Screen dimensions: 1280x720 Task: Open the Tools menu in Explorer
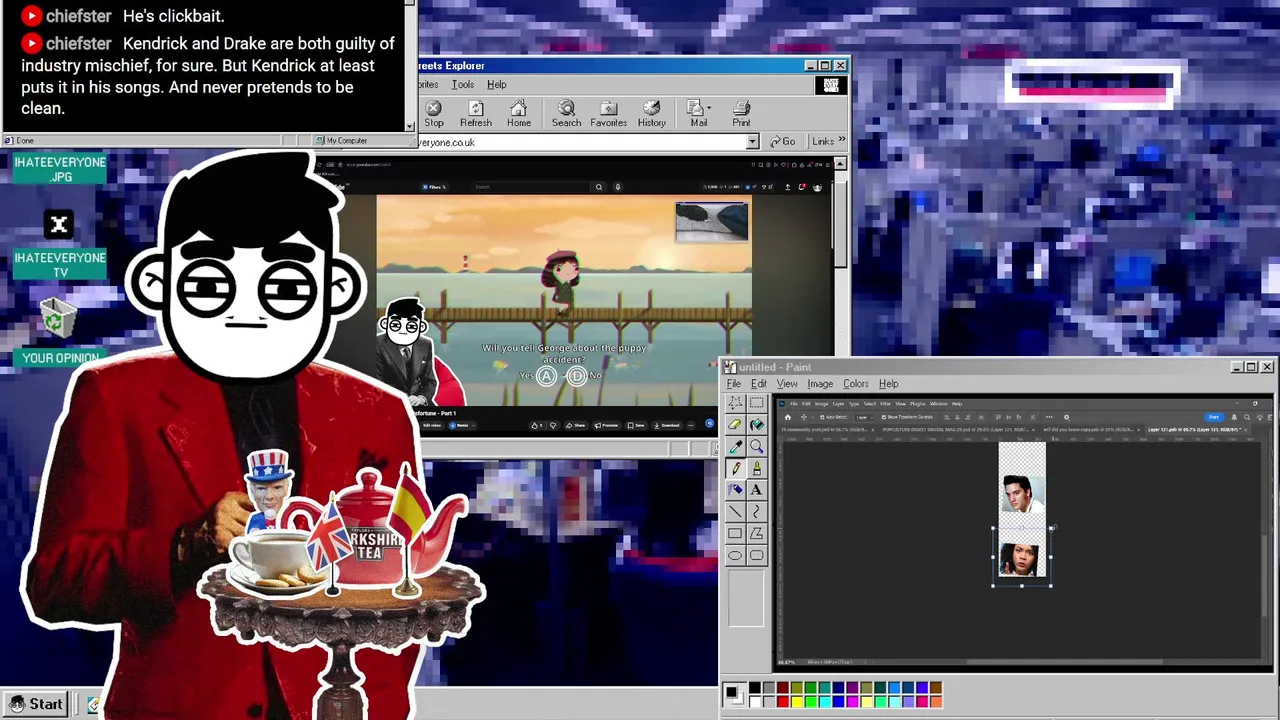(463, 85)
